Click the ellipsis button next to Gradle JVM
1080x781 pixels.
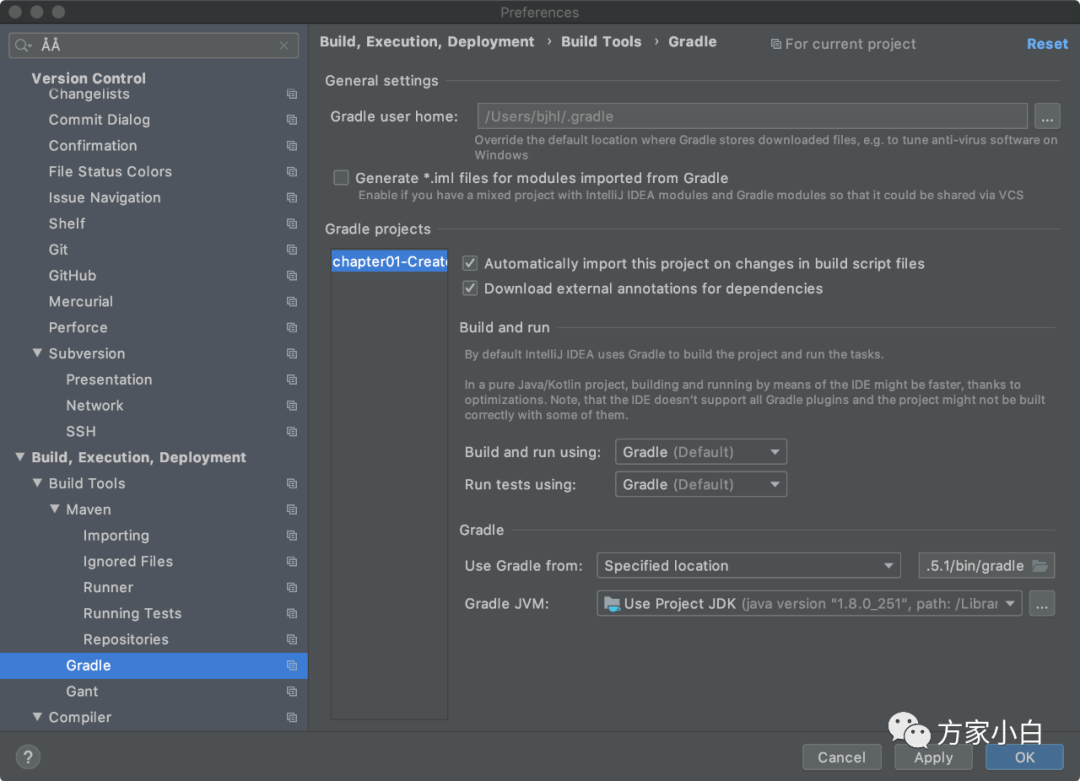(1042, 604)
